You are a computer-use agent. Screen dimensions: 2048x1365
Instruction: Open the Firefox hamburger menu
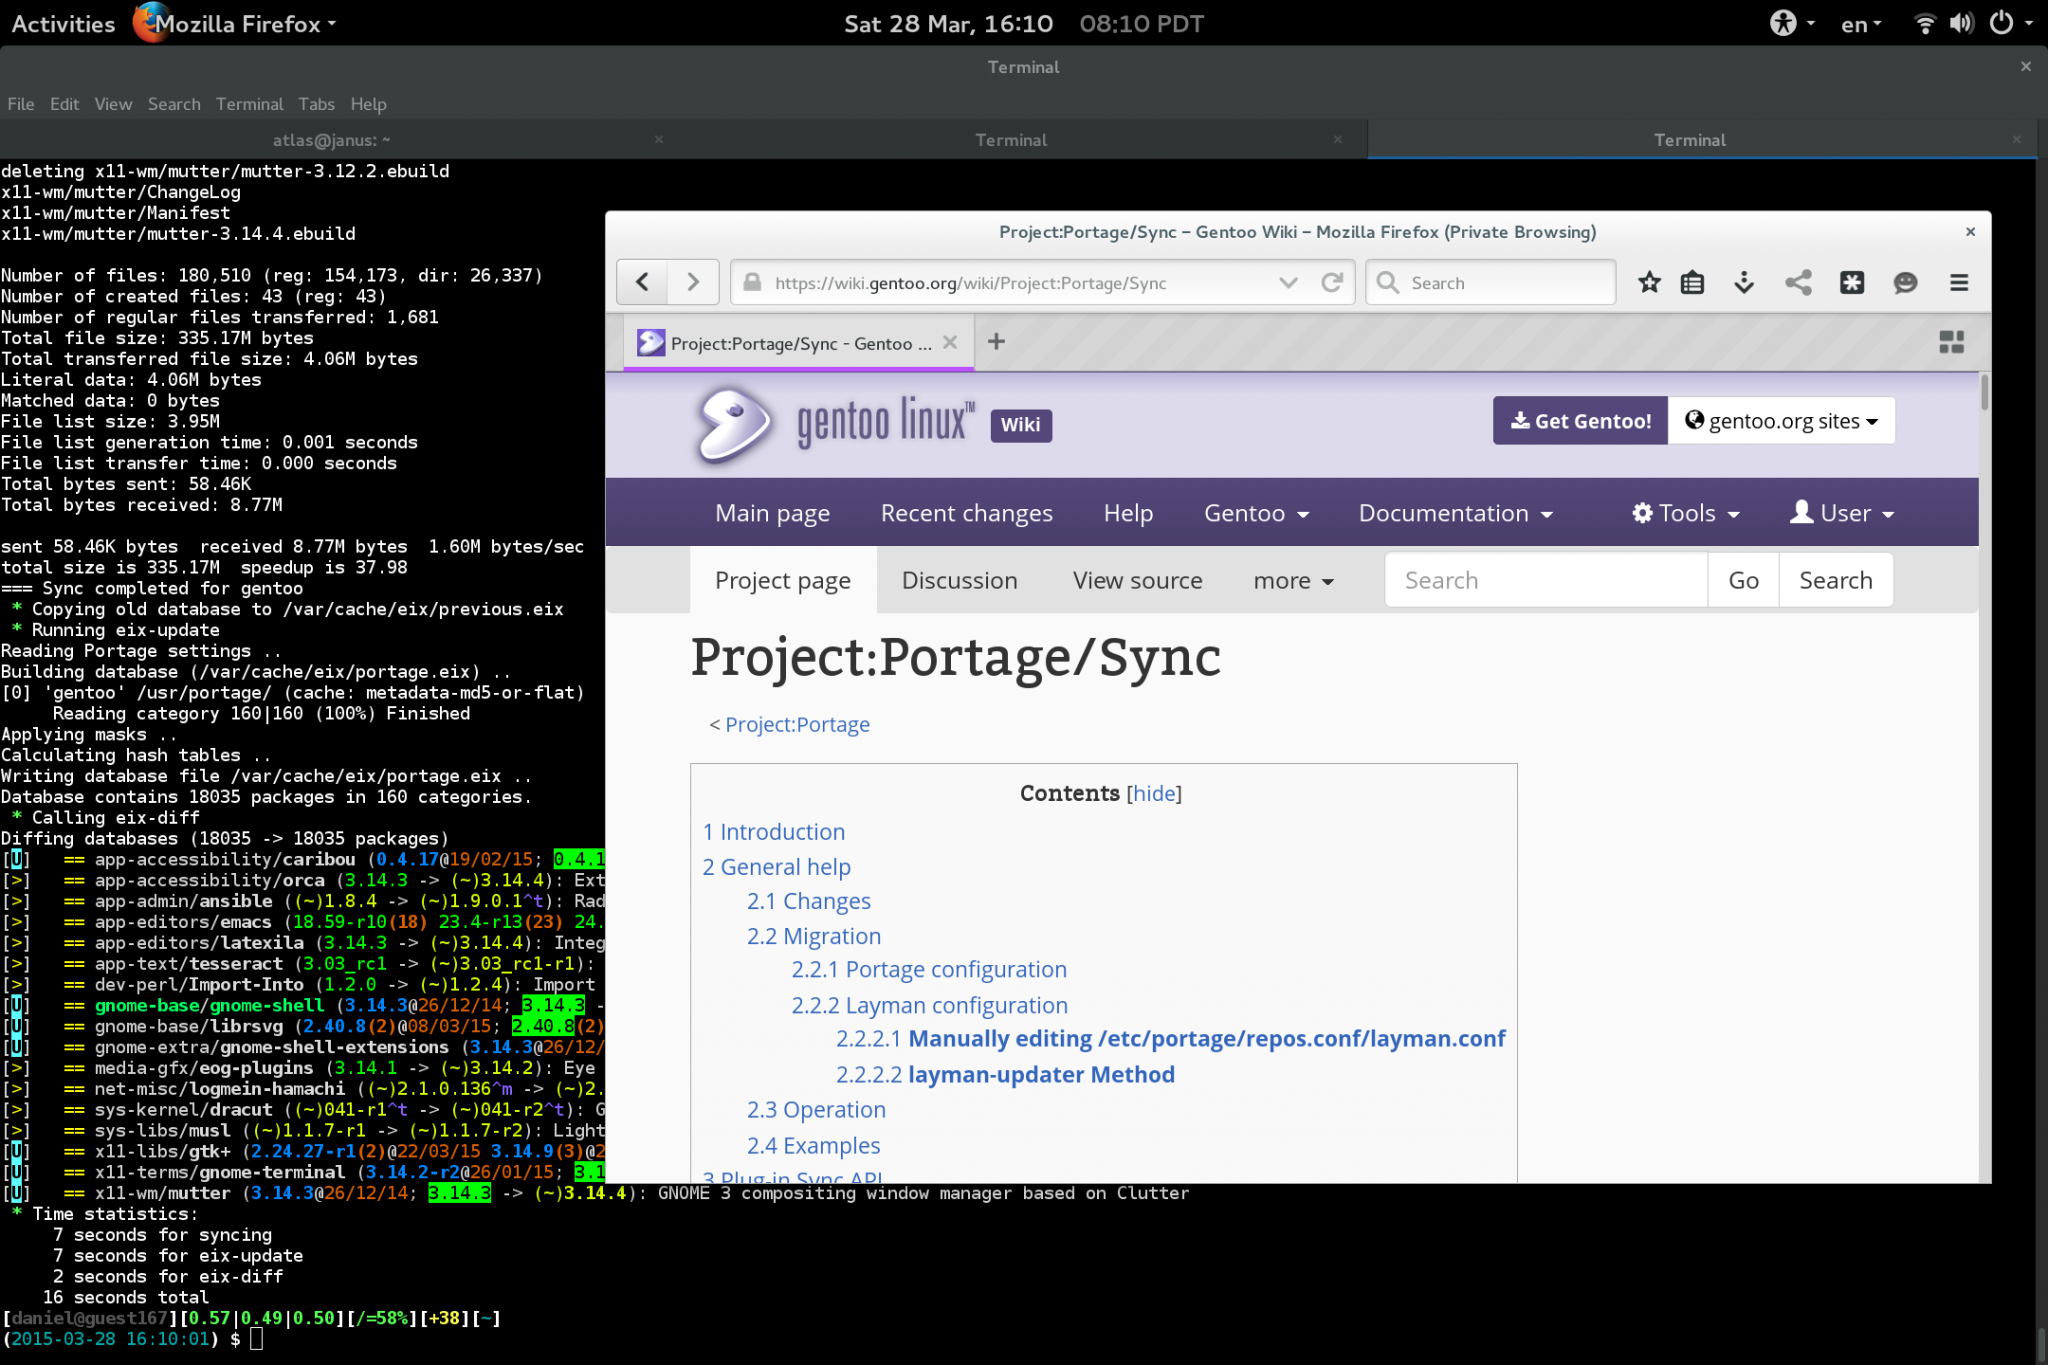click(1959, 283)
